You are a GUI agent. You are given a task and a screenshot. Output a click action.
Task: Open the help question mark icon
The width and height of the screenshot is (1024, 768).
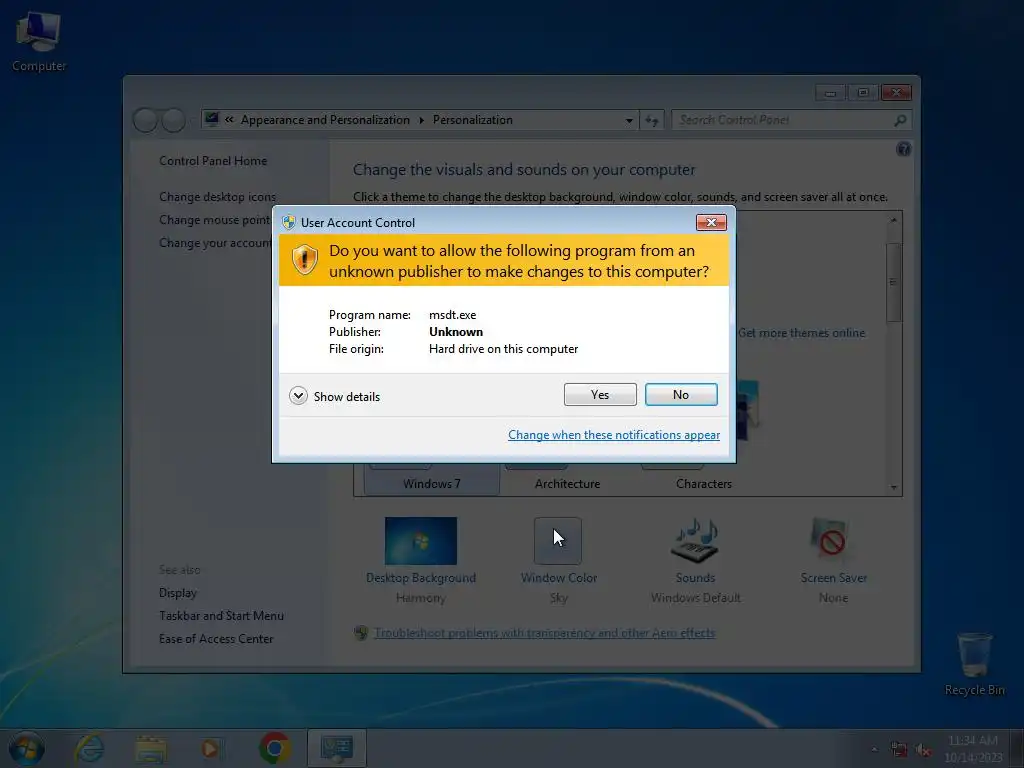pyautogui.click(x=903, y=149)
